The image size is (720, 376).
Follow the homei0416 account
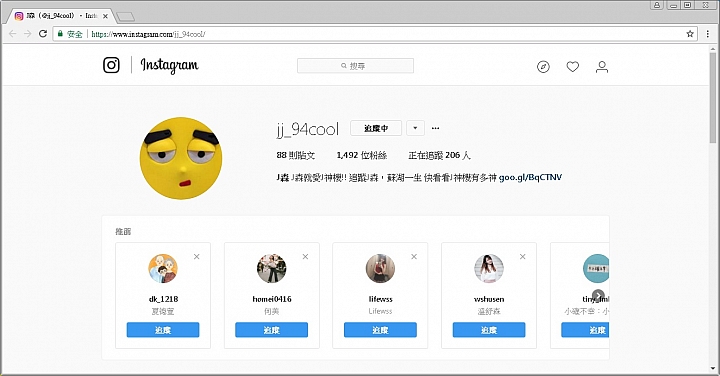pyautogui.click(x=271, y=330)
